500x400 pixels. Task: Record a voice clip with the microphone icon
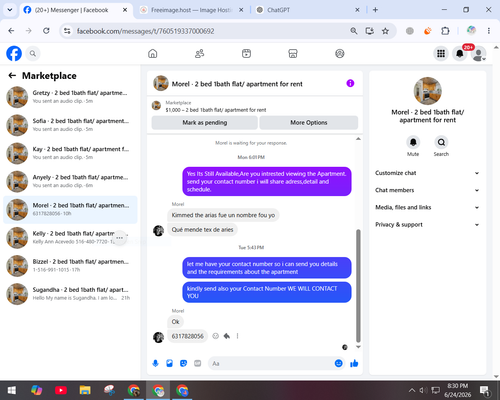click(155, 363)
